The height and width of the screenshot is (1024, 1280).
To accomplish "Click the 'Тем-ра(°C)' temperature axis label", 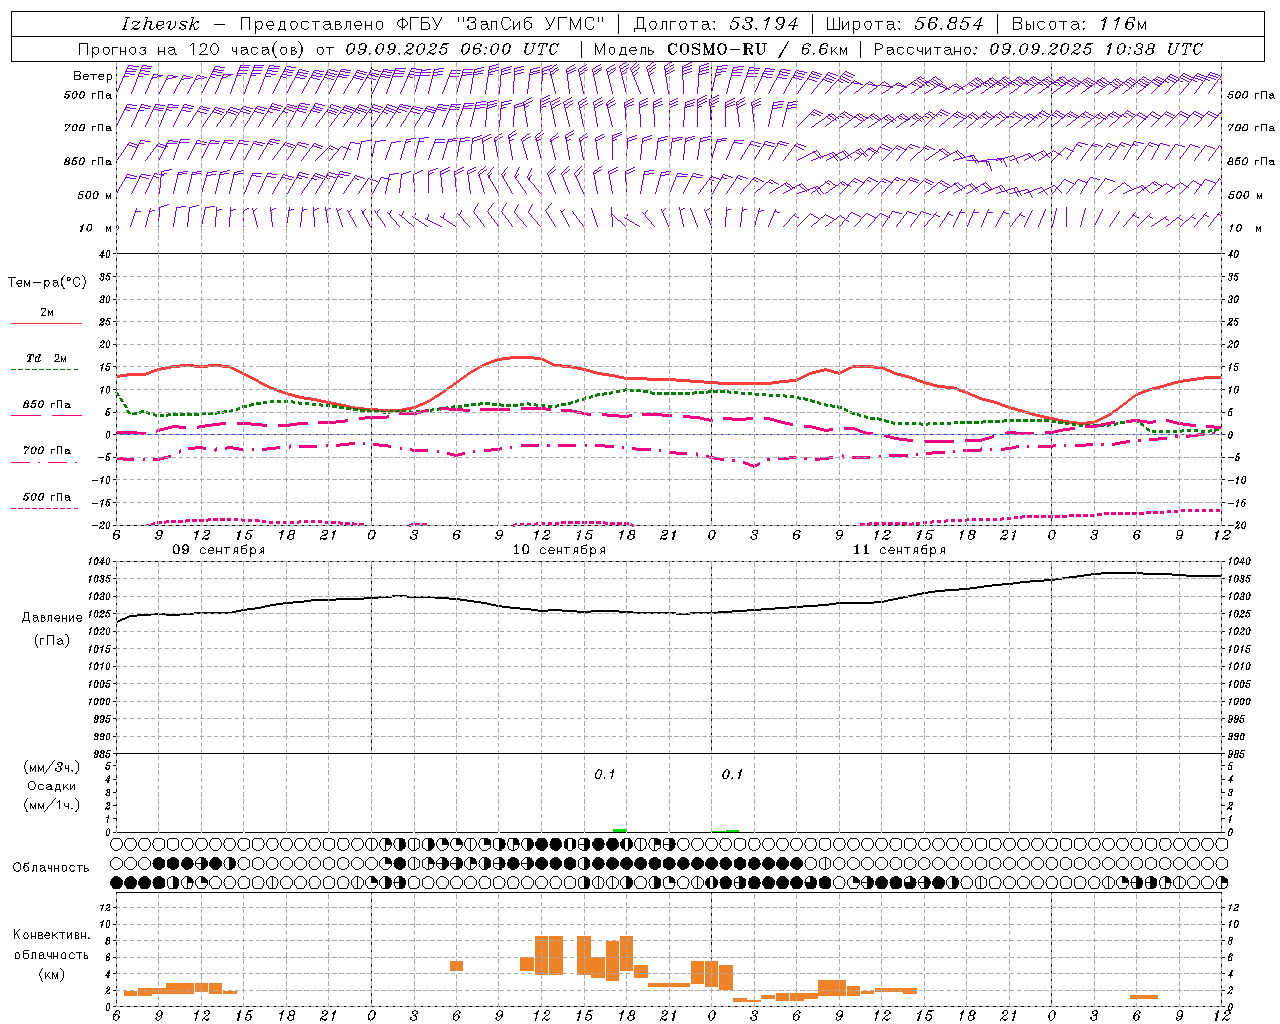I will [47, 283].
